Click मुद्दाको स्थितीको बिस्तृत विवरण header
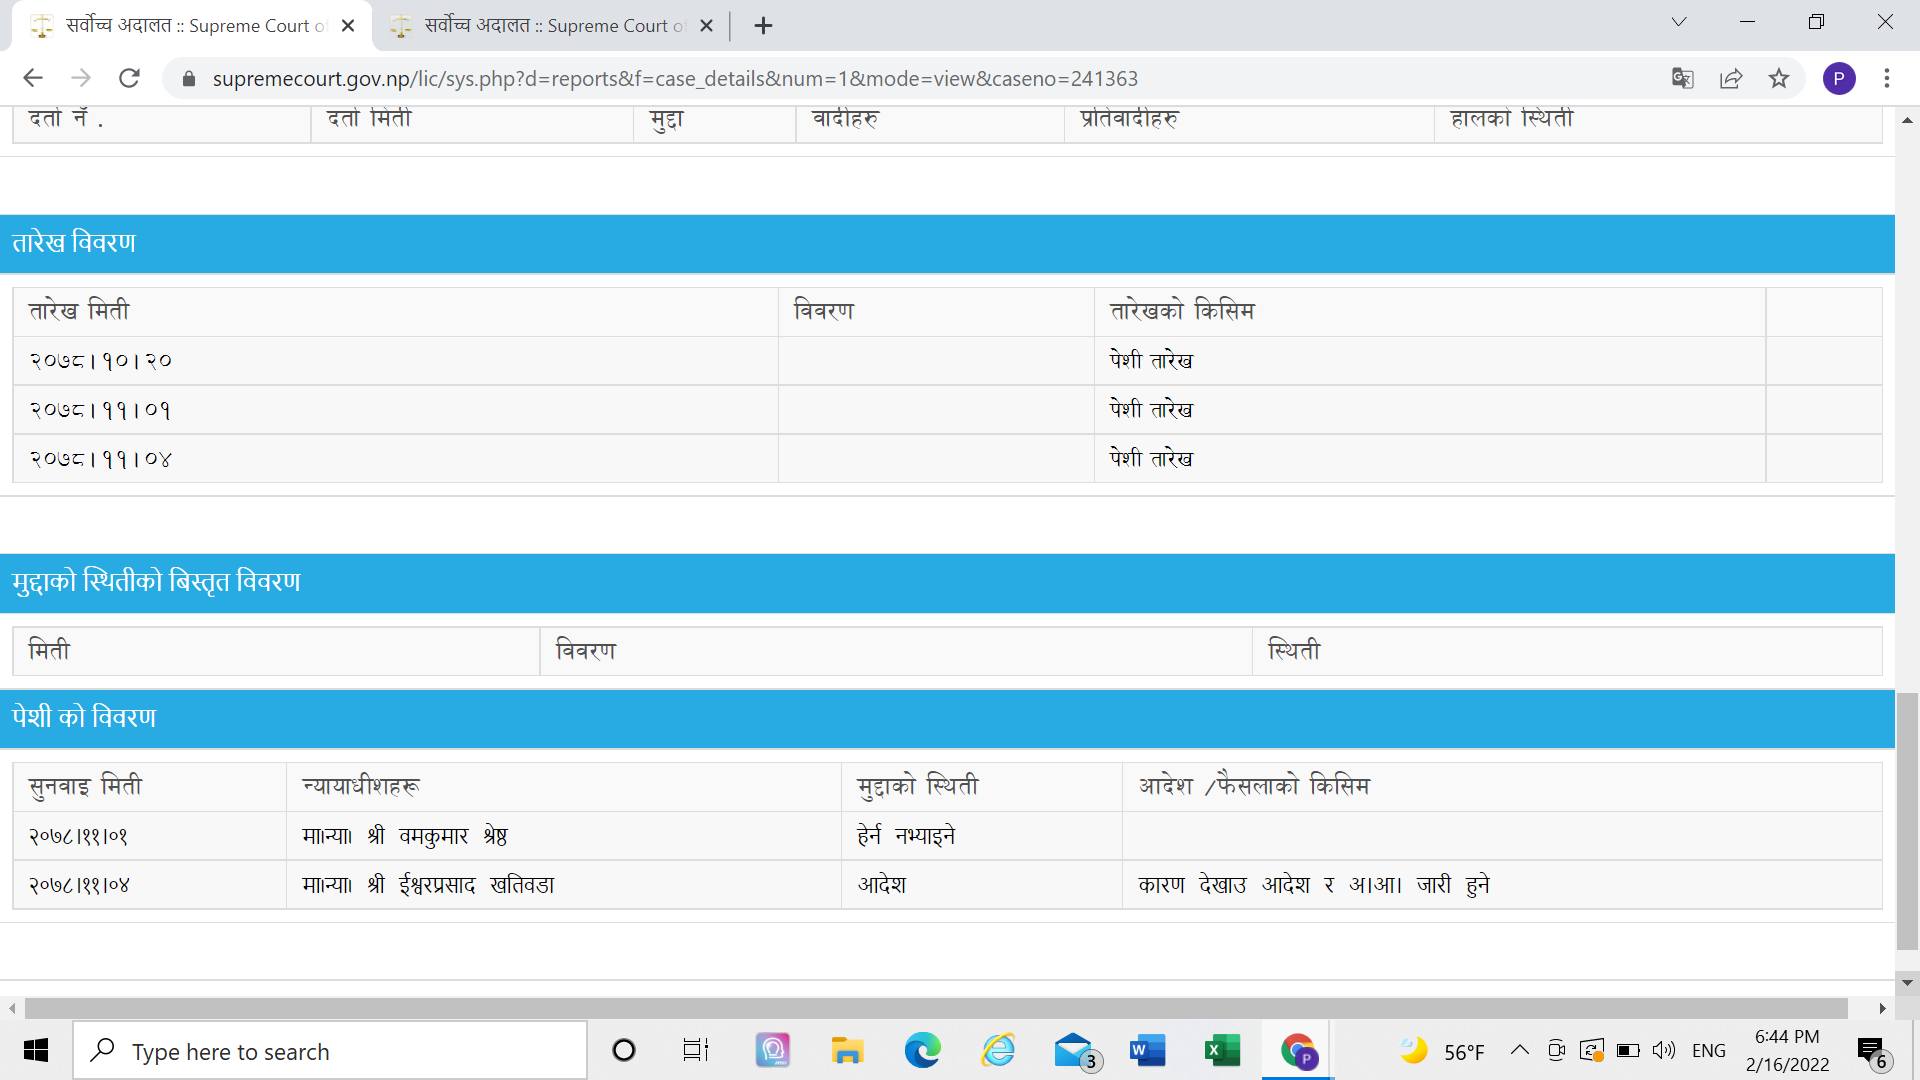This screenshot has height=1080, width=1920. 156,582
